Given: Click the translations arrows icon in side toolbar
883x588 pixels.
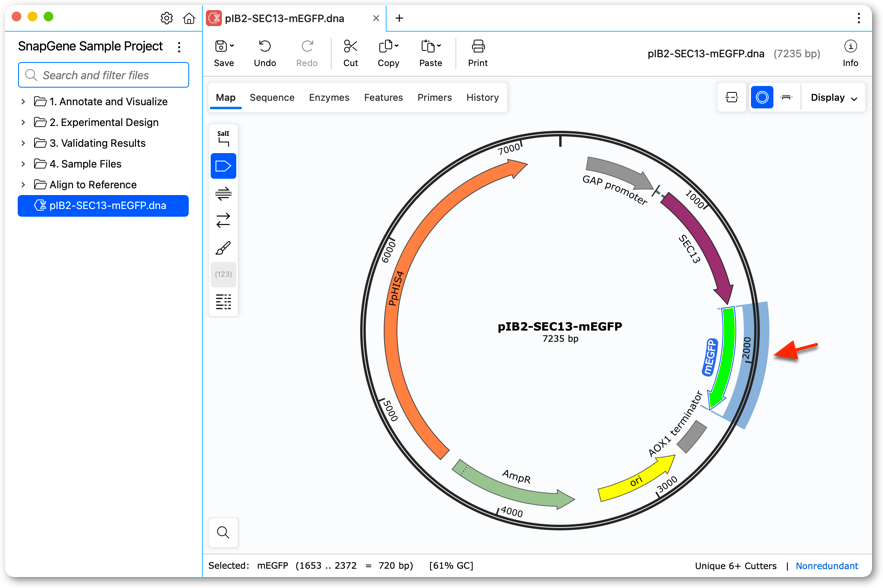Looking at the screenshot, I should (x=224, y=220).
